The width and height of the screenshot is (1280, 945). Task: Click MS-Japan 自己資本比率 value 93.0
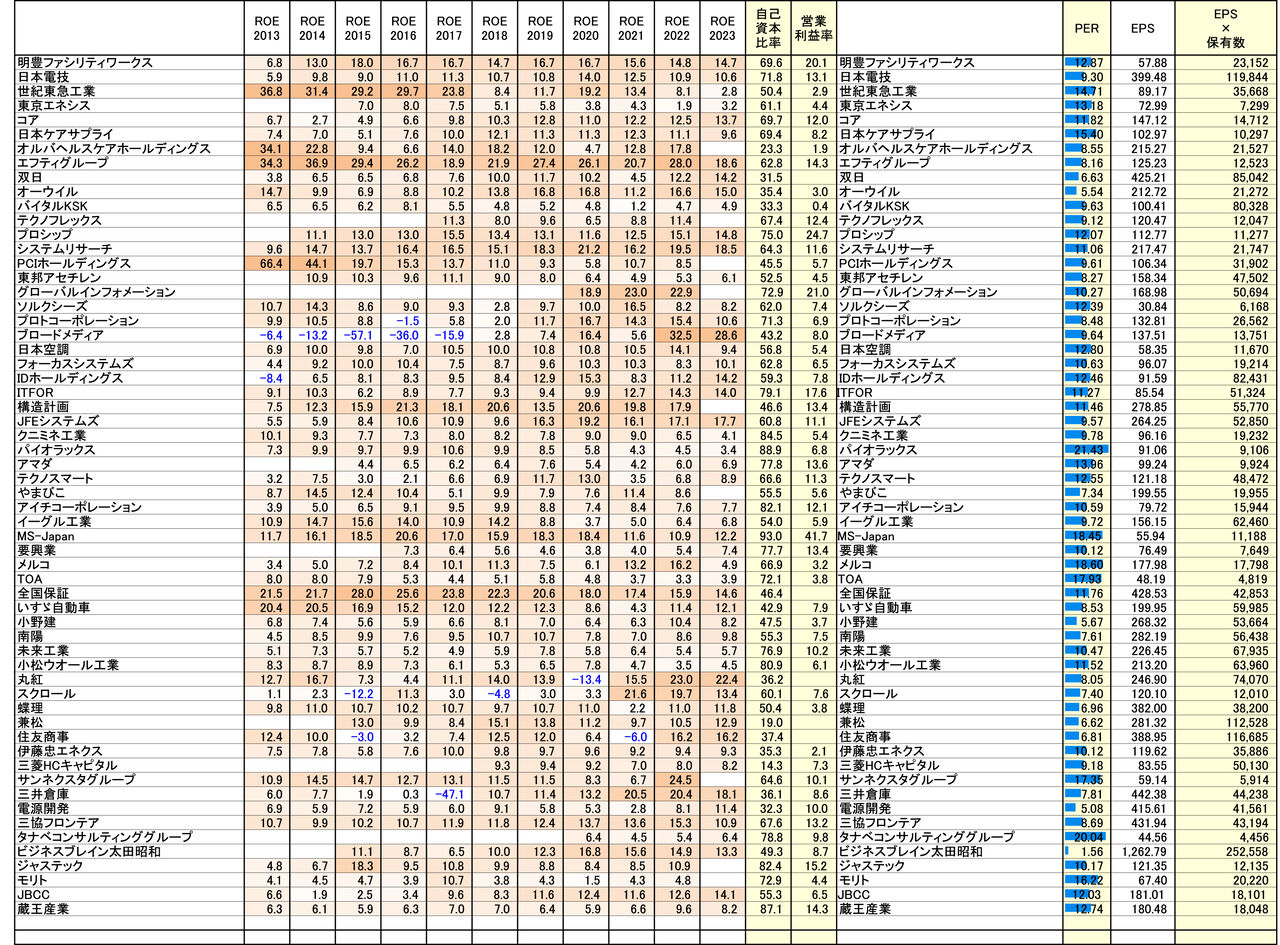pos(771,535)
